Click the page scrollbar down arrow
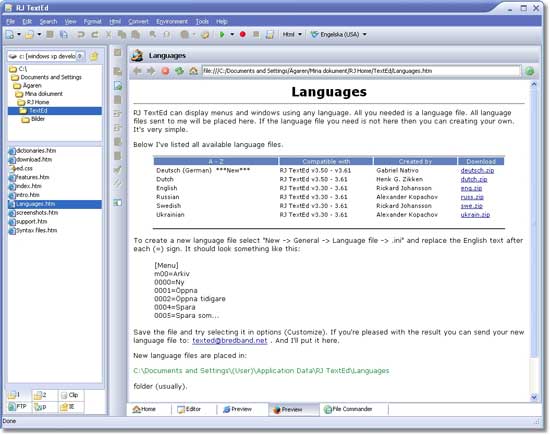The width and height of the screenshot is (550, 435). (x=534, y=397)
